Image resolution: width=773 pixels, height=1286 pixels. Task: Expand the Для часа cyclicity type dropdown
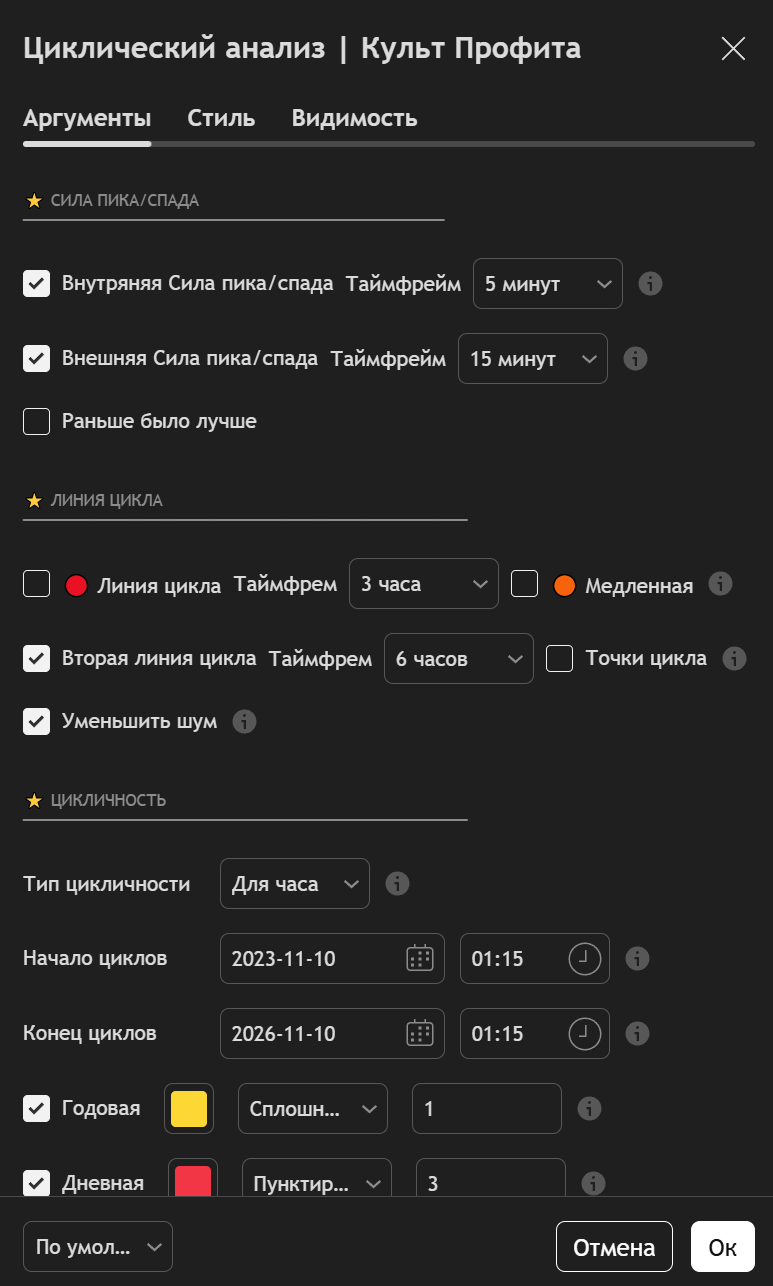point(294,884)
